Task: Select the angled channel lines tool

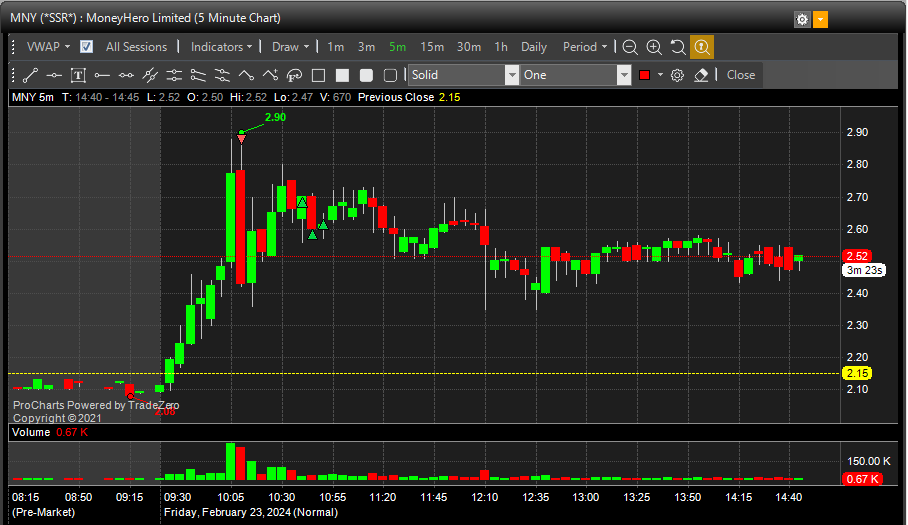Action: click(x=198, y=75)
